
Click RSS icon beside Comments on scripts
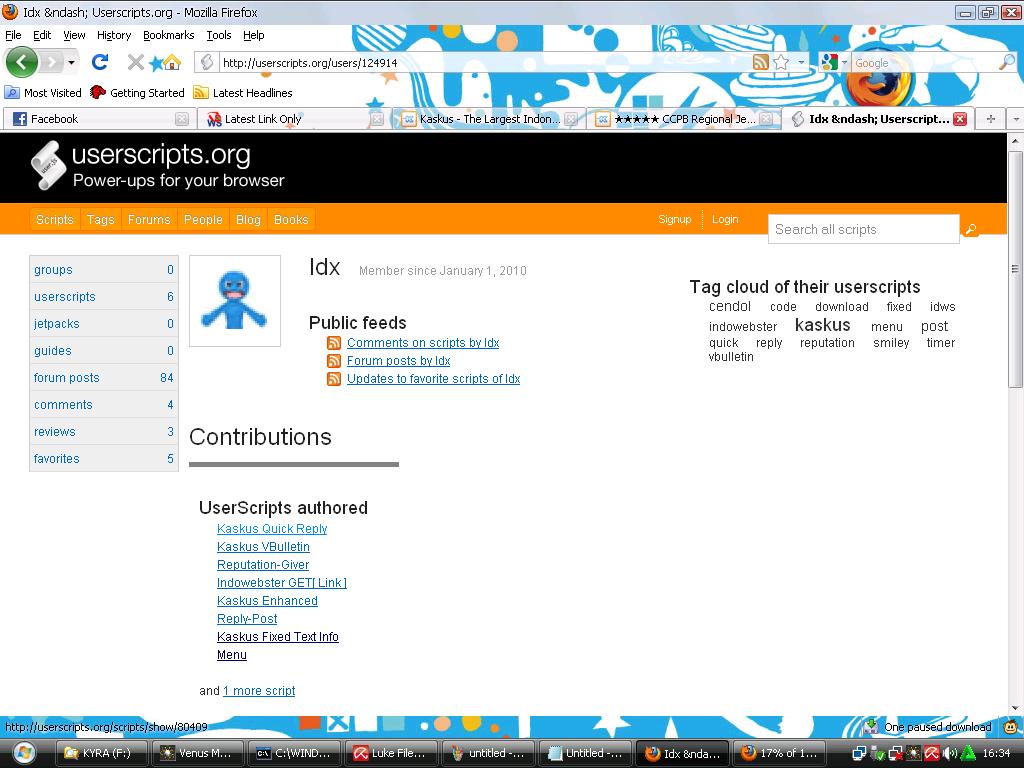click(334, 343)
